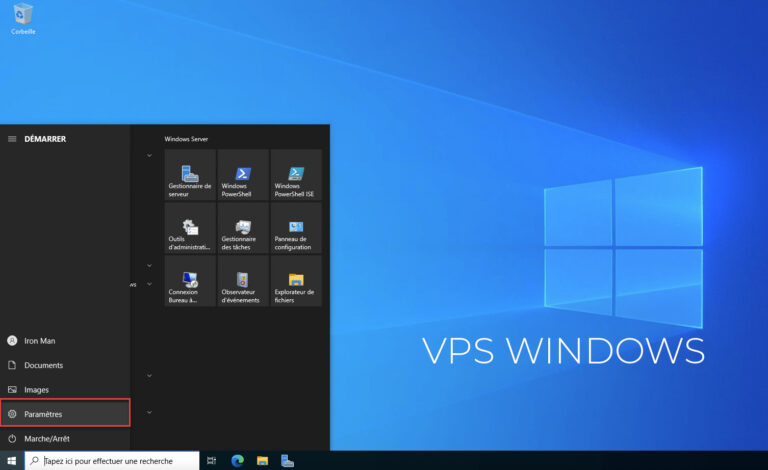This screenshot has width=768, height=470.
Task: Open Connexion Bureau à distance tile
Action: pyautogui.click(x=190, y=281)
